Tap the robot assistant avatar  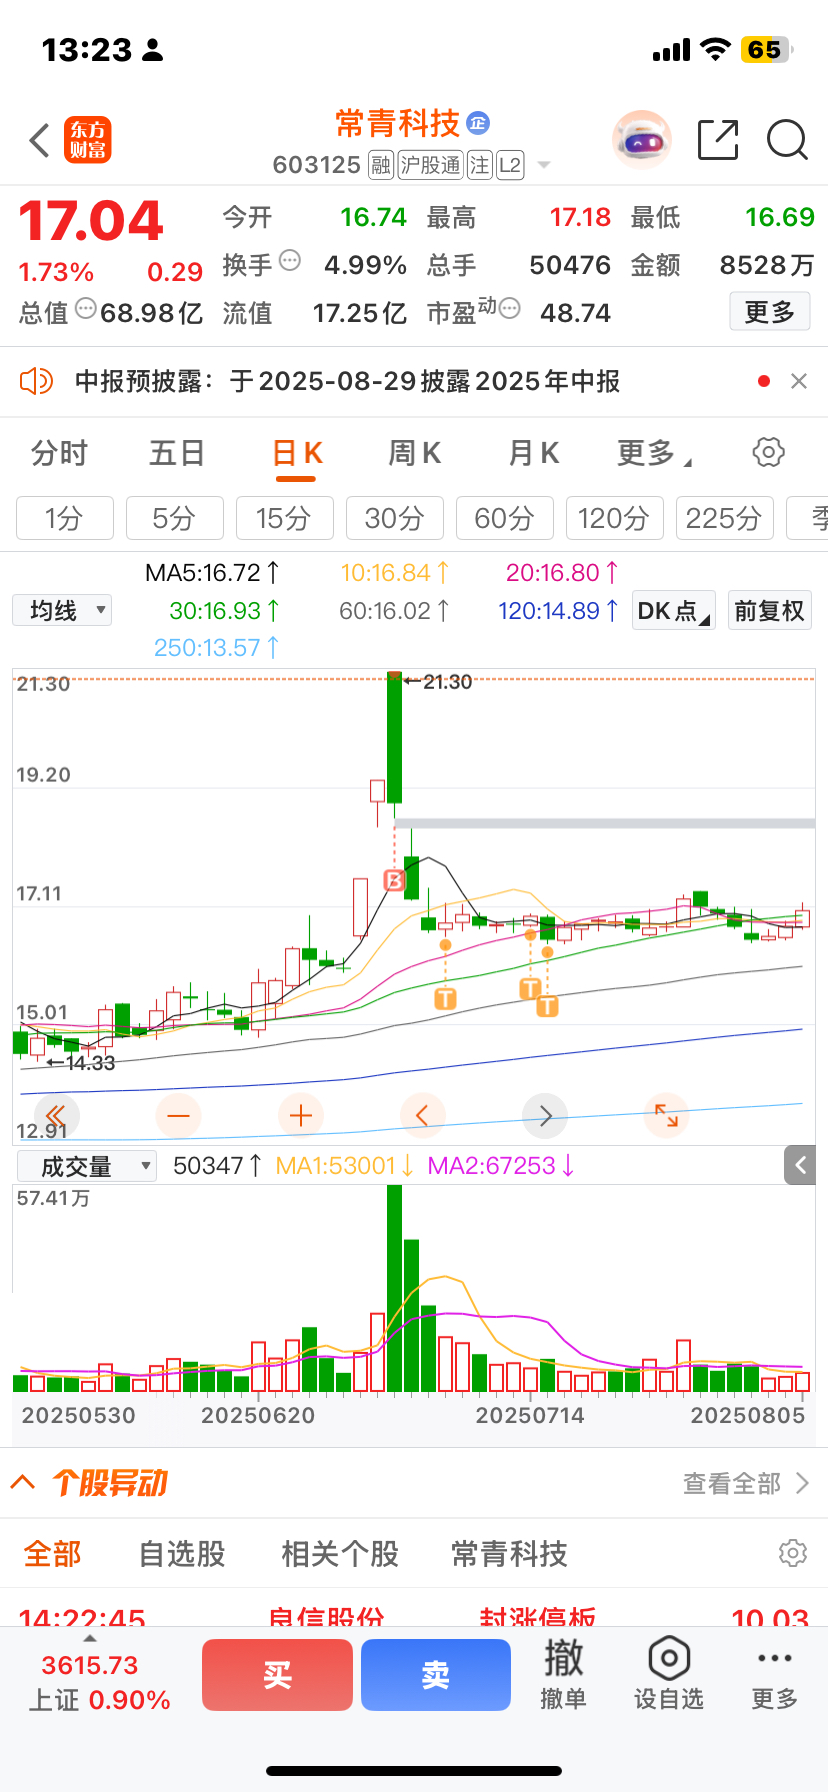(641, 140)
